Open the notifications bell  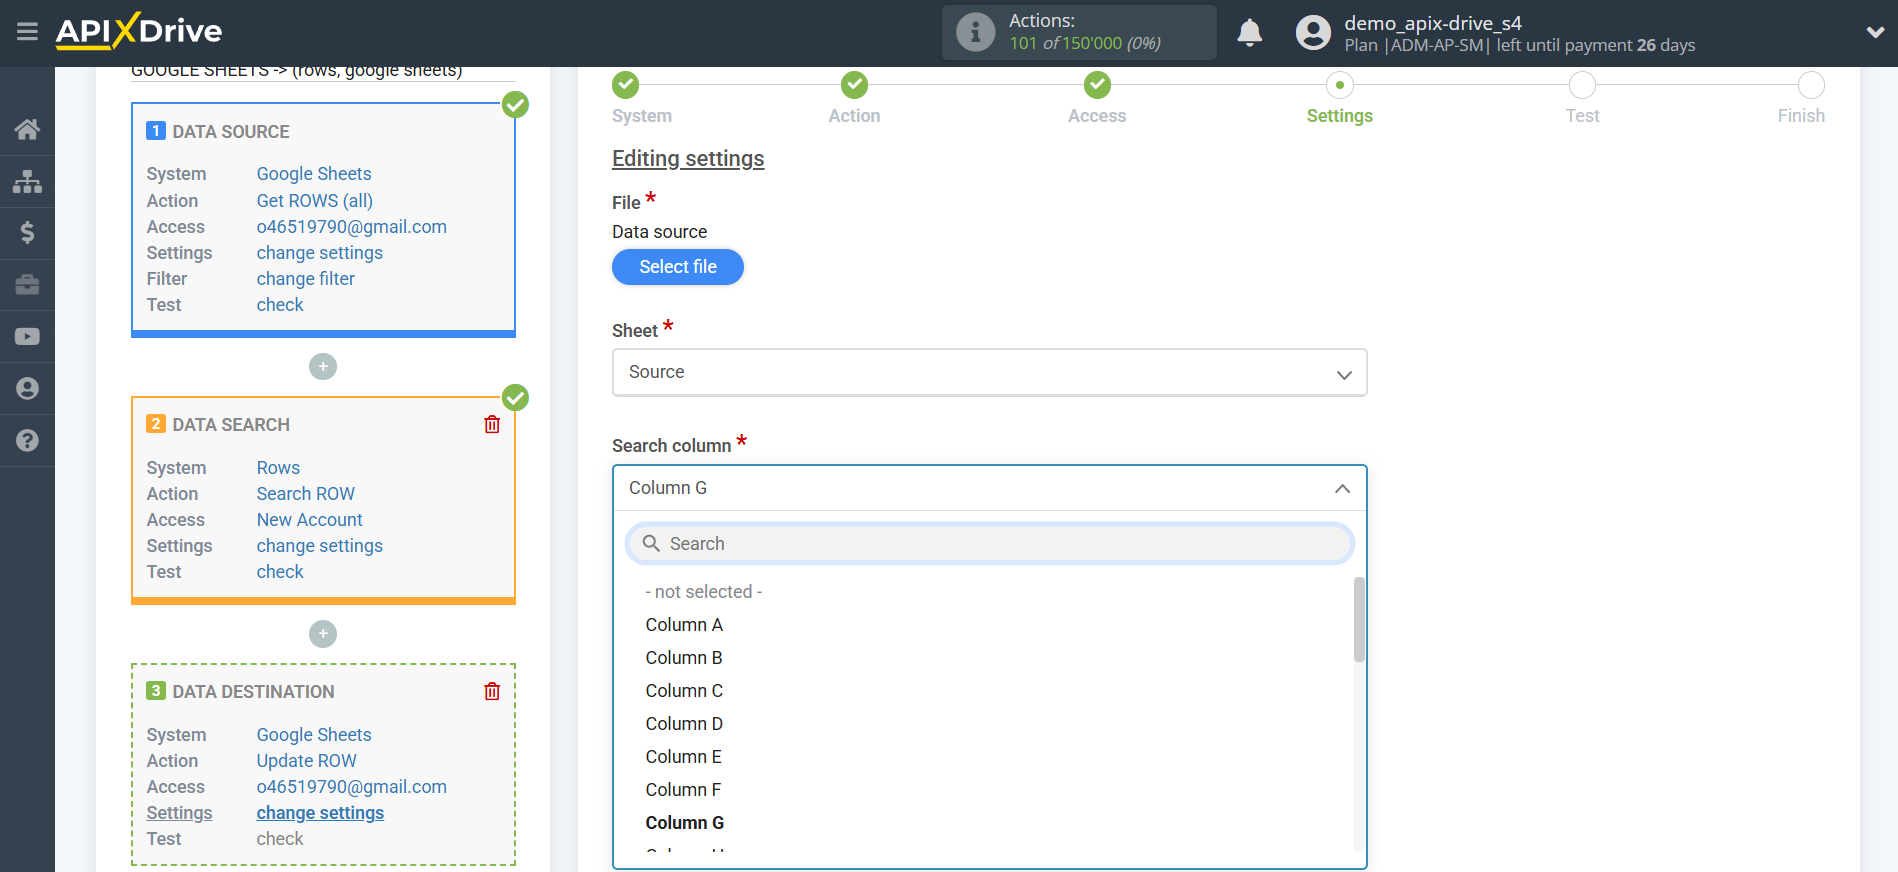tap(1249, 33)
